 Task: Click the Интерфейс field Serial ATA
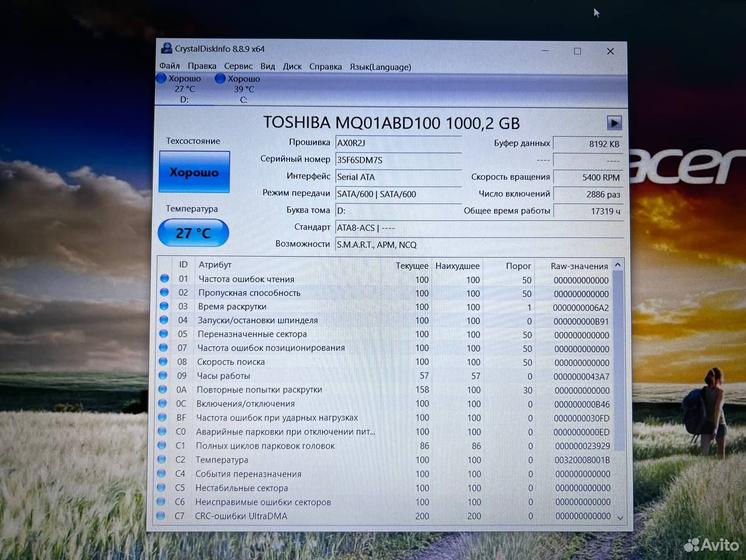(398, 177)
